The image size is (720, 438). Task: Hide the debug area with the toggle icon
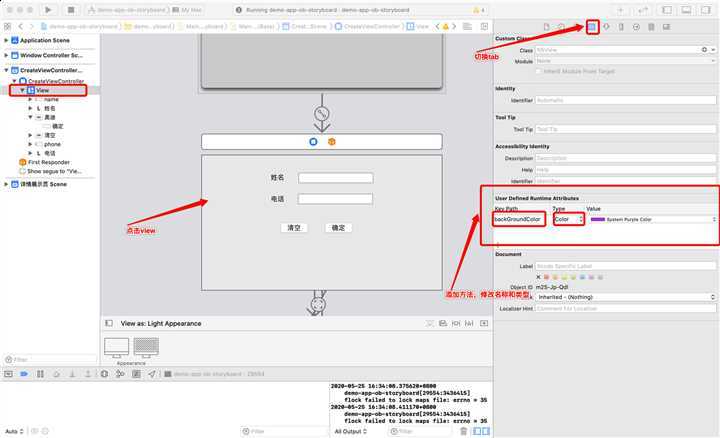8,374
